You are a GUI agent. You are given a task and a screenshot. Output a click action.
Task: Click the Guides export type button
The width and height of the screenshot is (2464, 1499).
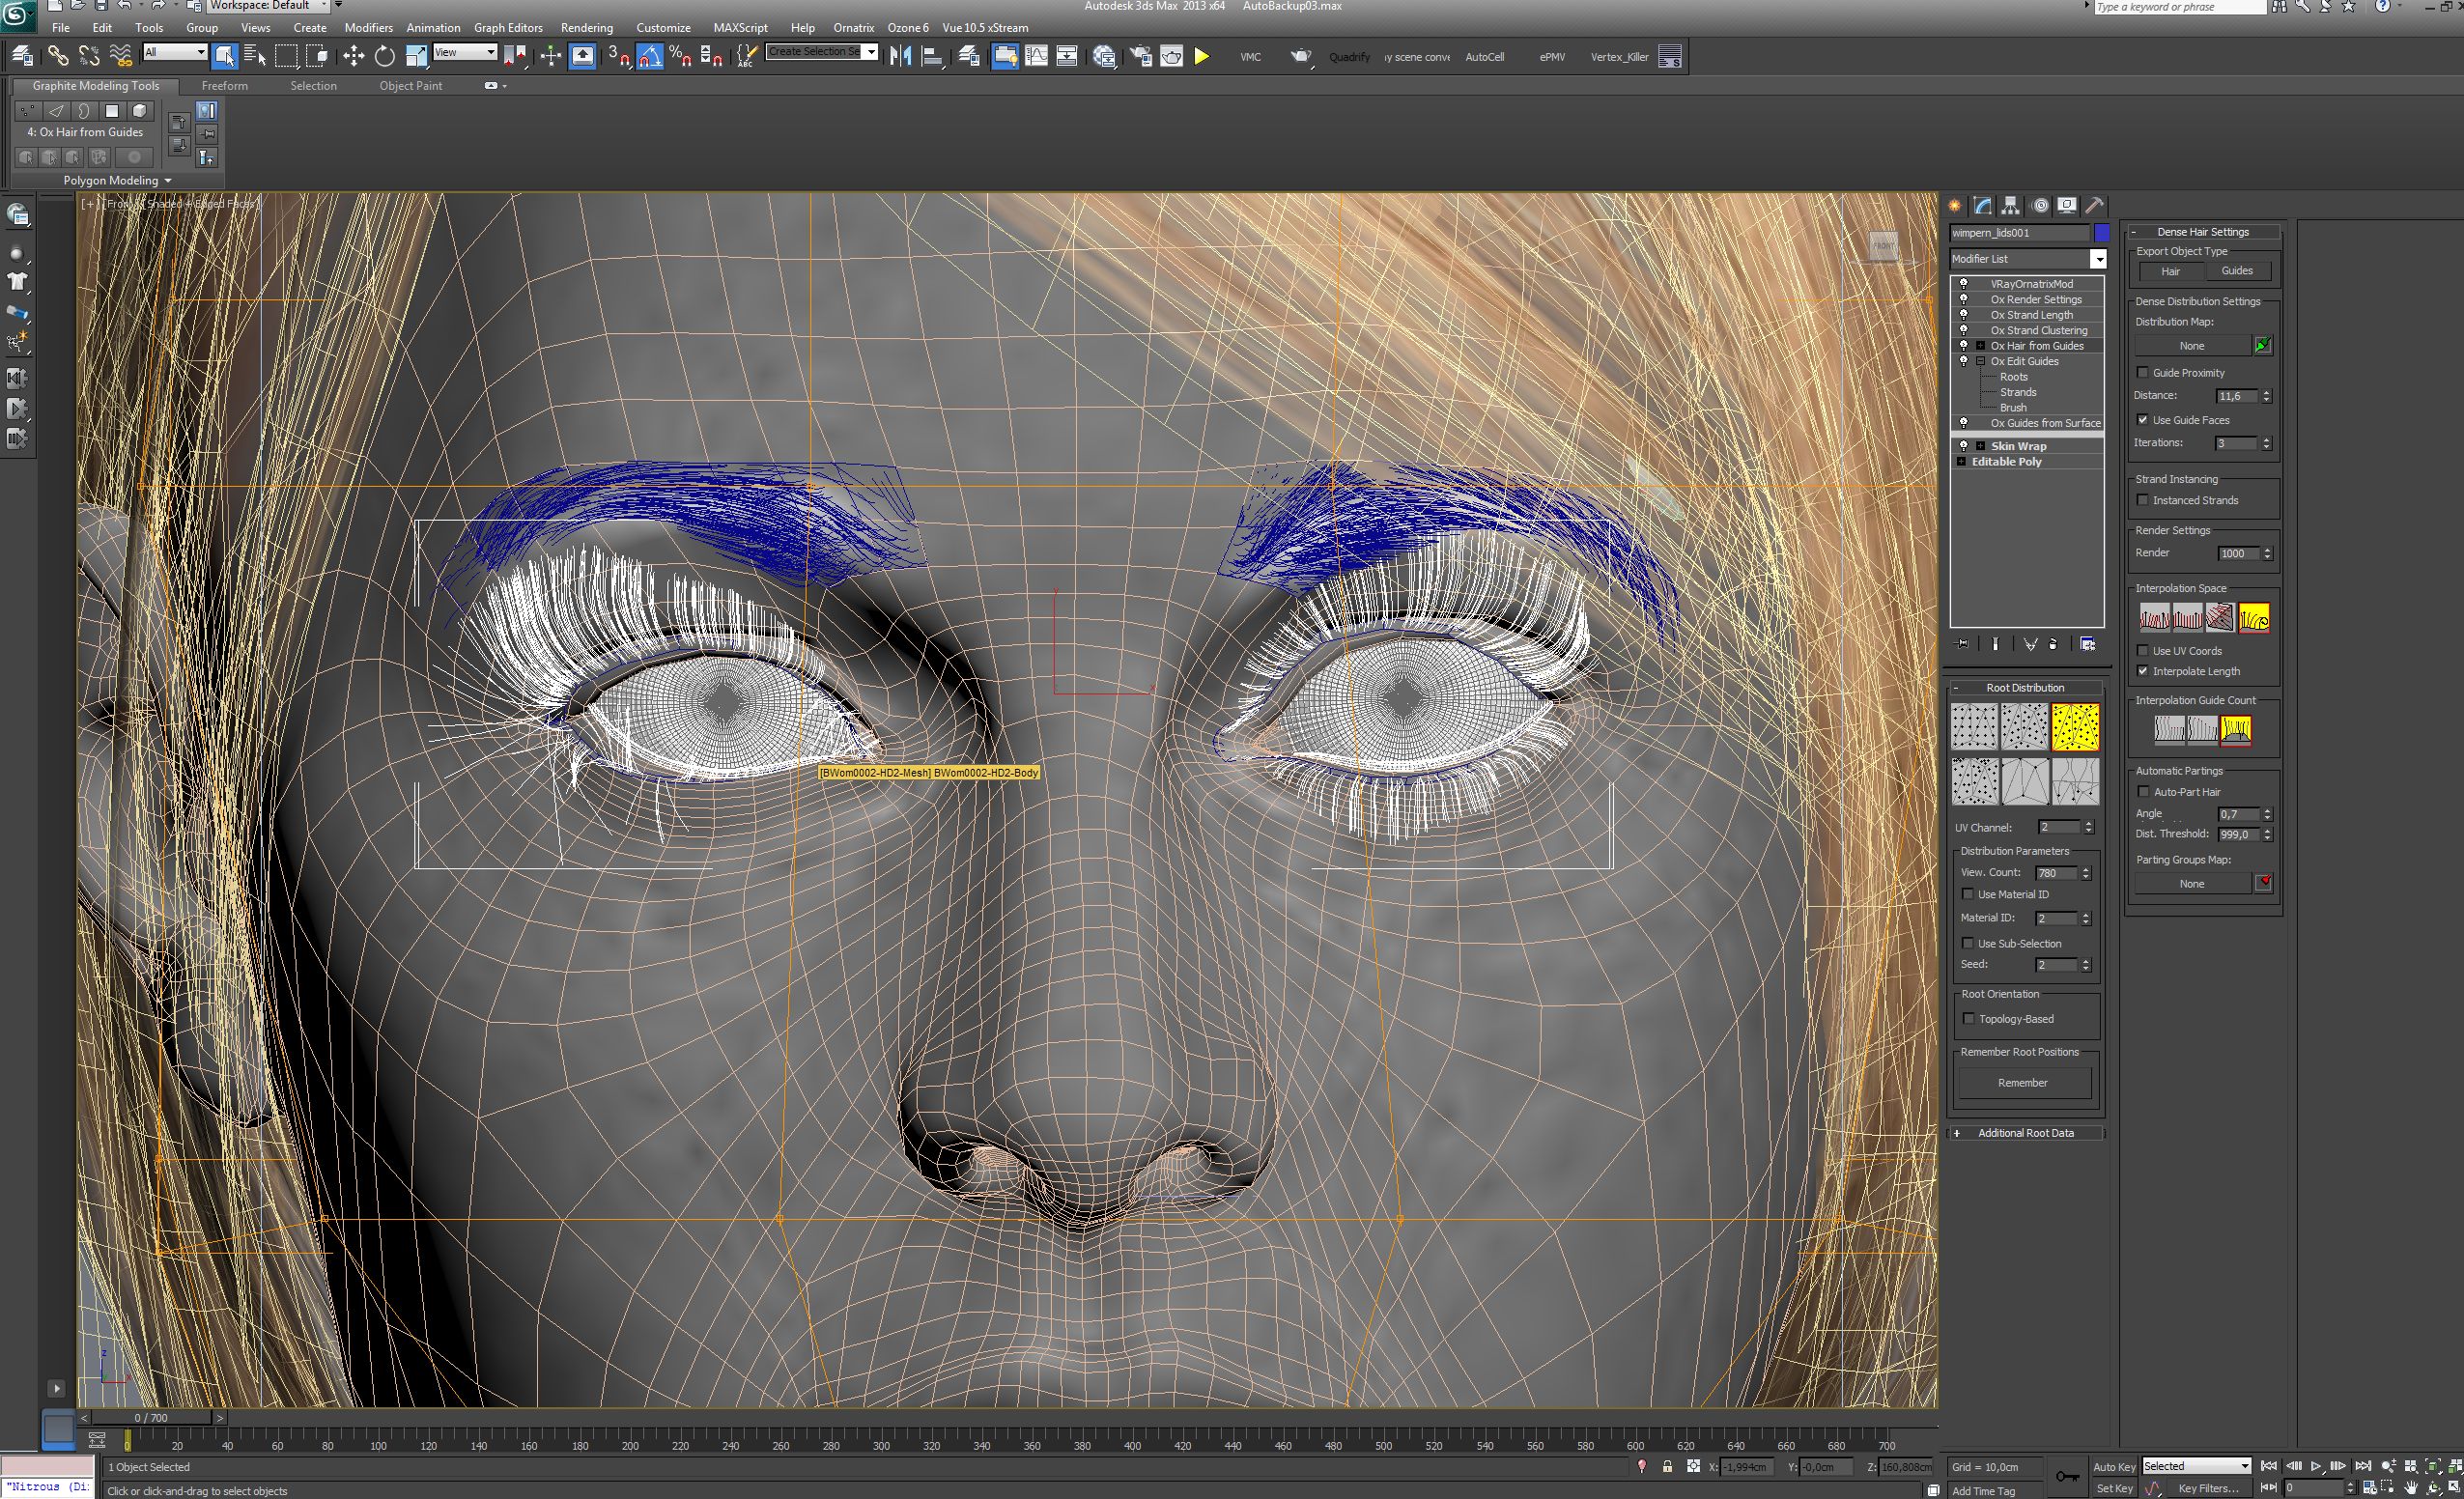[2237, 271]
